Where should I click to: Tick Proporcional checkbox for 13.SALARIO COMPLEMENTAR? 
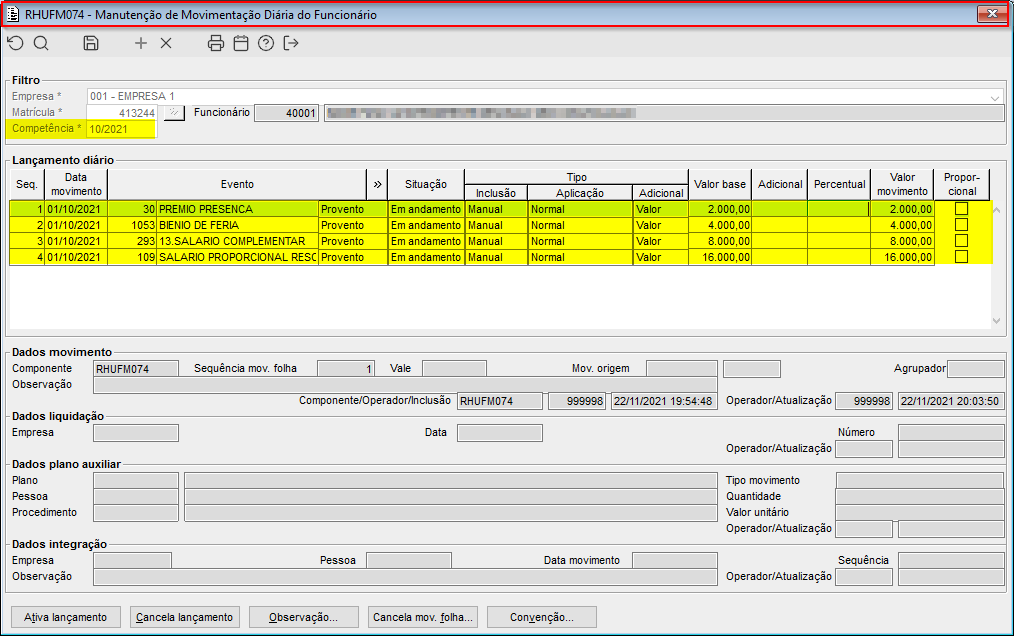coord(962,241)
